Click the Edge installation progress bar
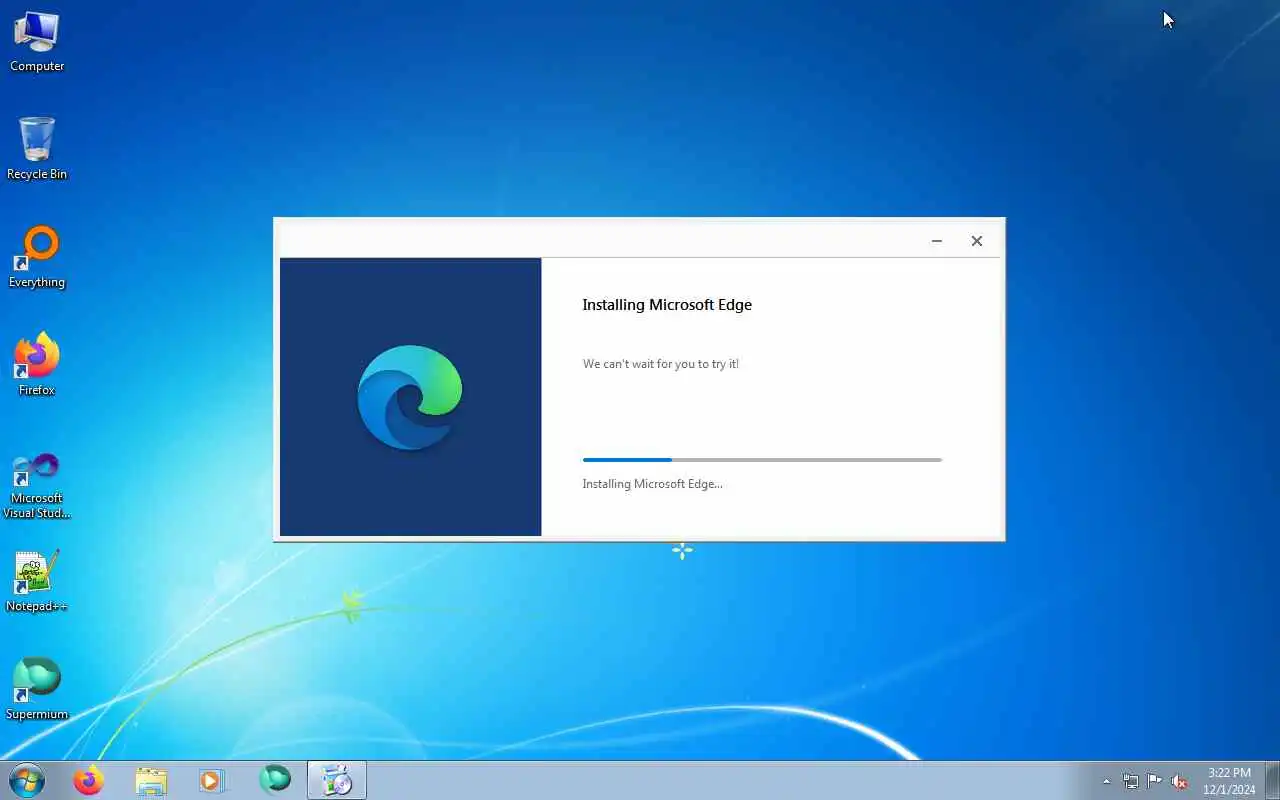Image resolution: width=1280 pixels, height=800 pixels. point(762,460)
